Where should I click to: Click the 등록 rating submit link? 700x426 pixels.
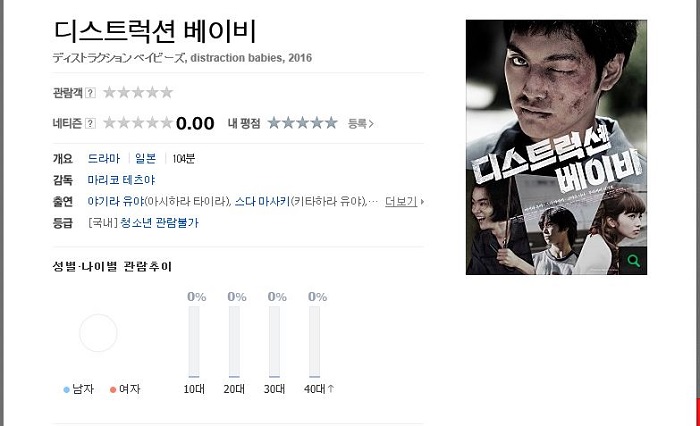[360, 124]
